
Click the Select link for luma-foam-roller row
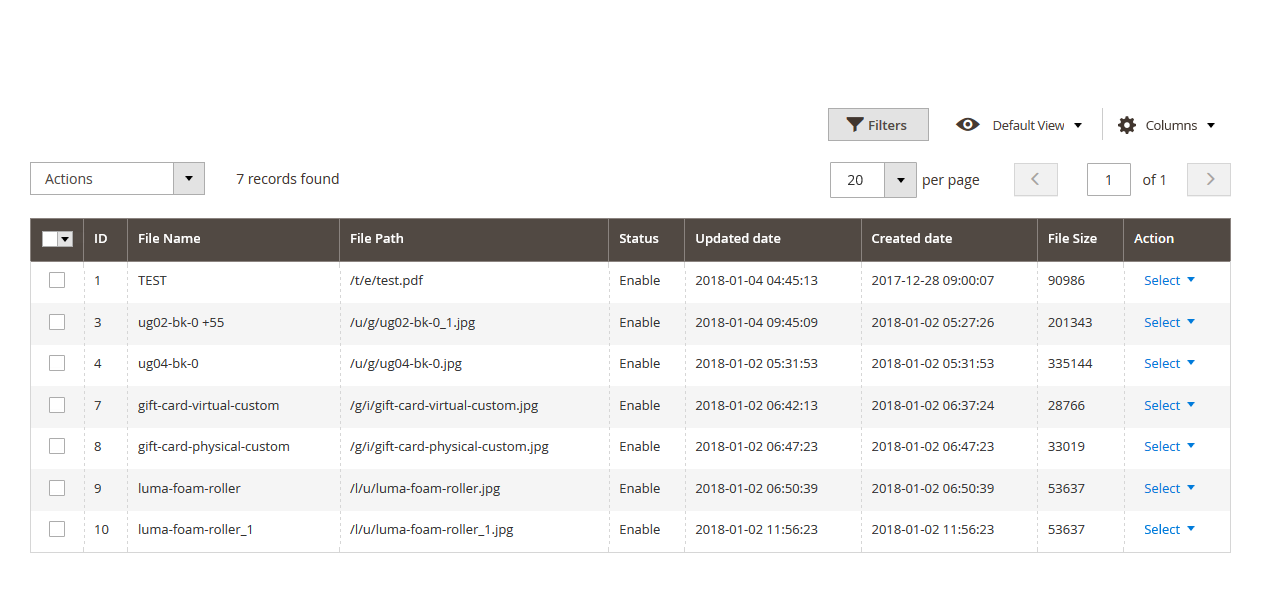point(1162,488)
